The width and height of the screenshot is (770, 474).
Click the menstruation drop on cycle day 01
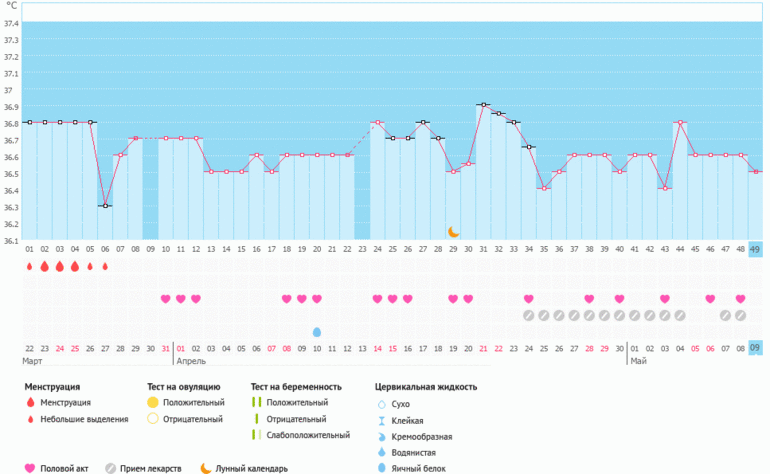[29, 267]
